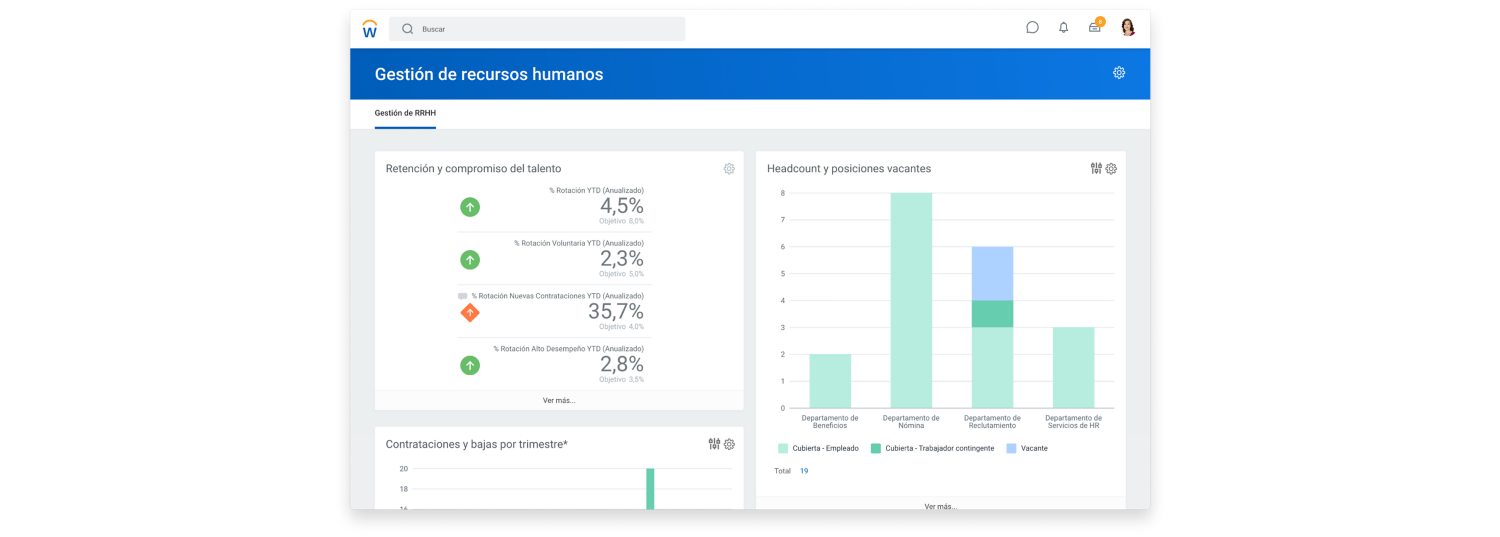Click the search magnifier icon
Viewport: 1500px width, 537px height.
408,29
